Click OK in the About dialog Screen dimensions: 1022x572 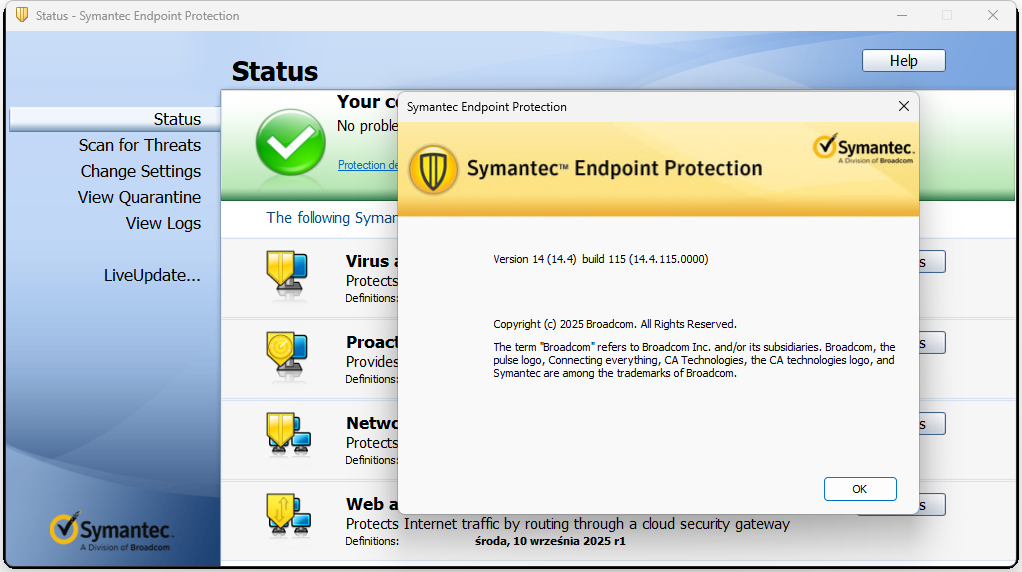tap(860, 489)
